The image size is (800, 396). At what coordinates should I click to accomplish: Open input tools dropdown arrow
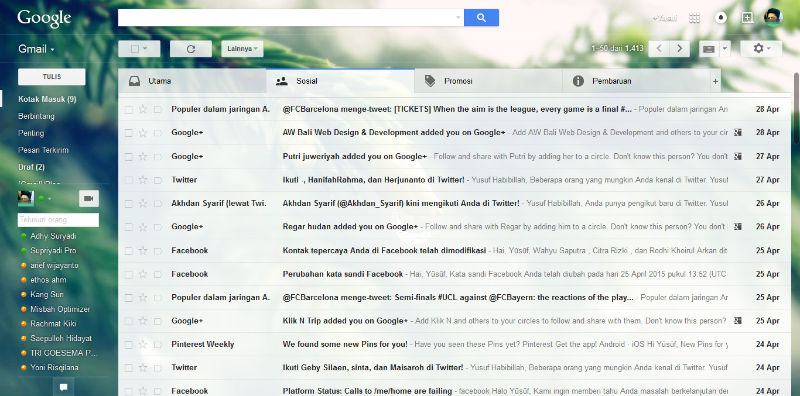725,49
